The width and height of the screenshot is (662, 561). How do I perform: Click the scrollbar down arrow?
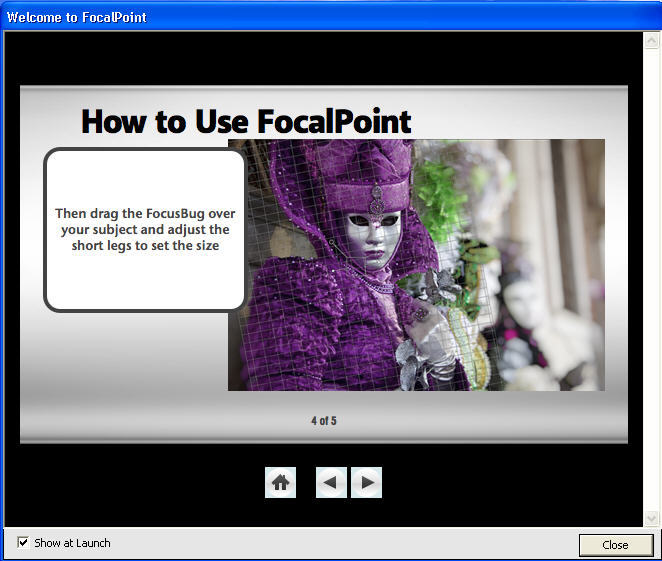click(x=652, y=518)
